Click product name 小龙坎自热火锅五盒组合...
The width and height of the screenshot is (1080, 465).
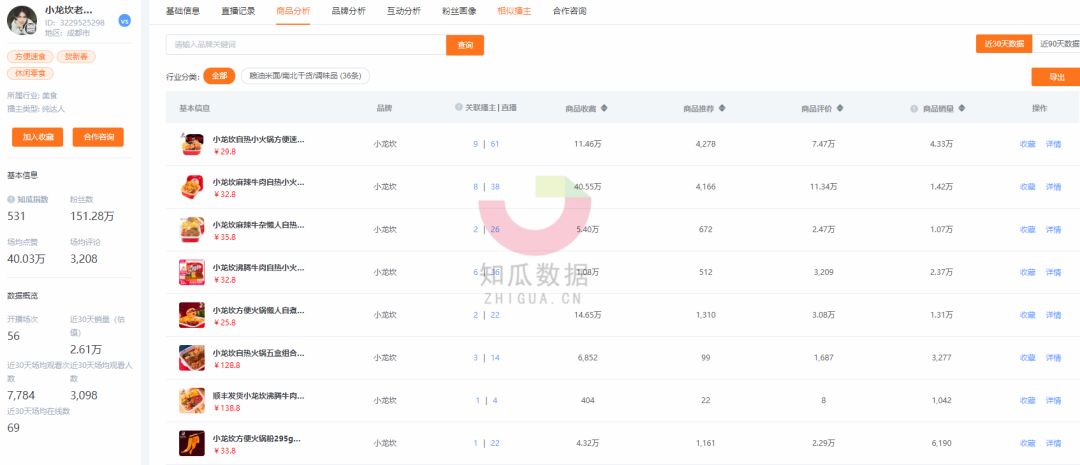point(258,353)
